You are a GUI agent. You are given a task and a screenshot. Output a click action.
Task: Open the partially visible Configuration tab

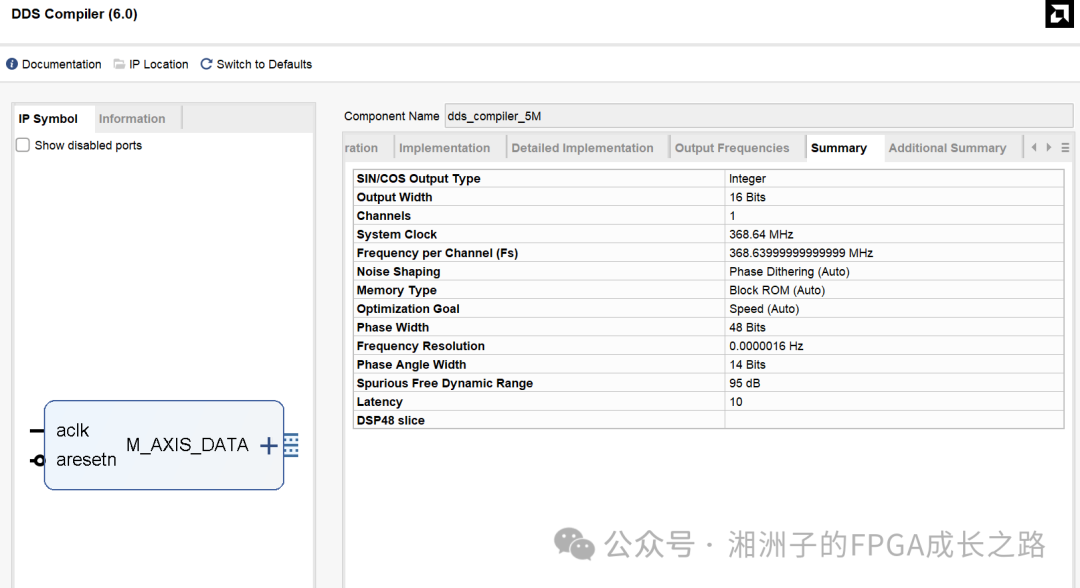point(362,148)
